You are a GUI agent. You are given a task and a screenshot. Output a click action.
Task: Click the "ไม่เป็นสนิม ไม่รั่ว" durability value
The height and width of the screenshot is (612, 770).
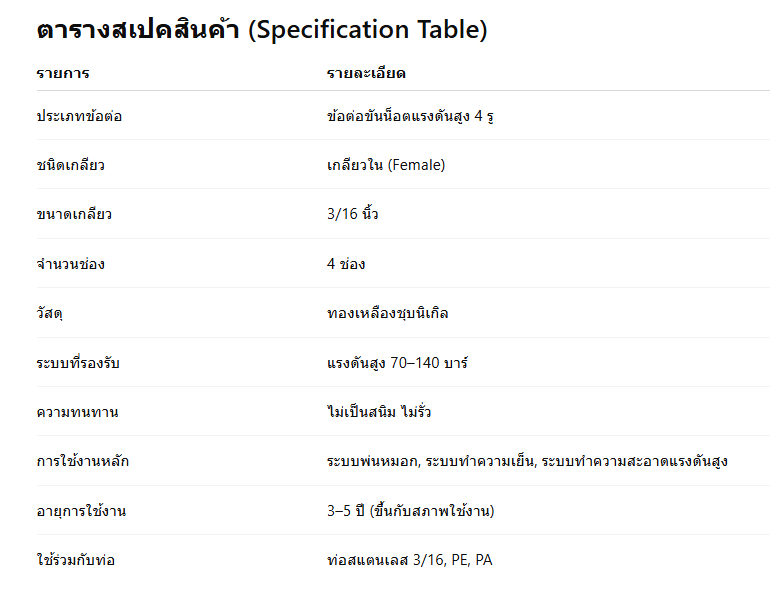coord(379,412)
